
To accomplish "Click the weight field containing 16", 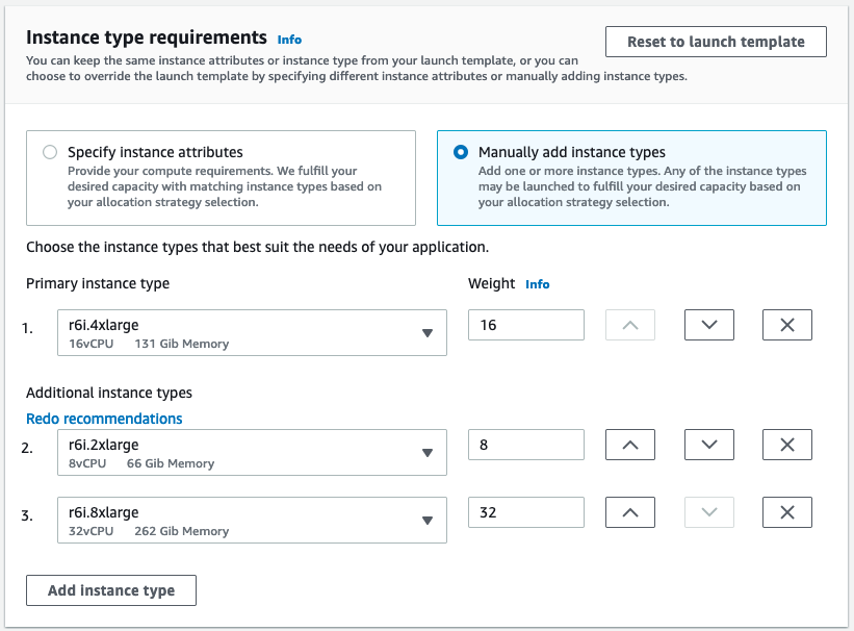I will click(x=526, y=325).
